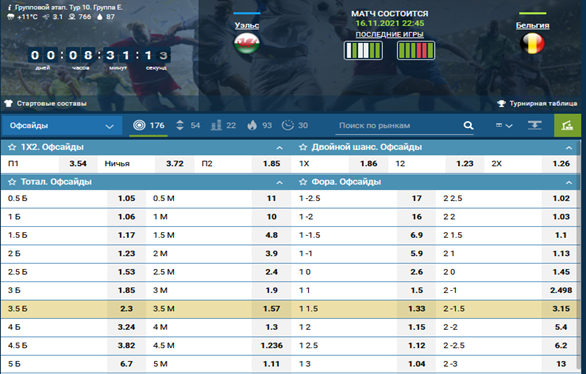Star the Тотал. Офсайды market as favorite
The image size is (586, 374).
12,182
